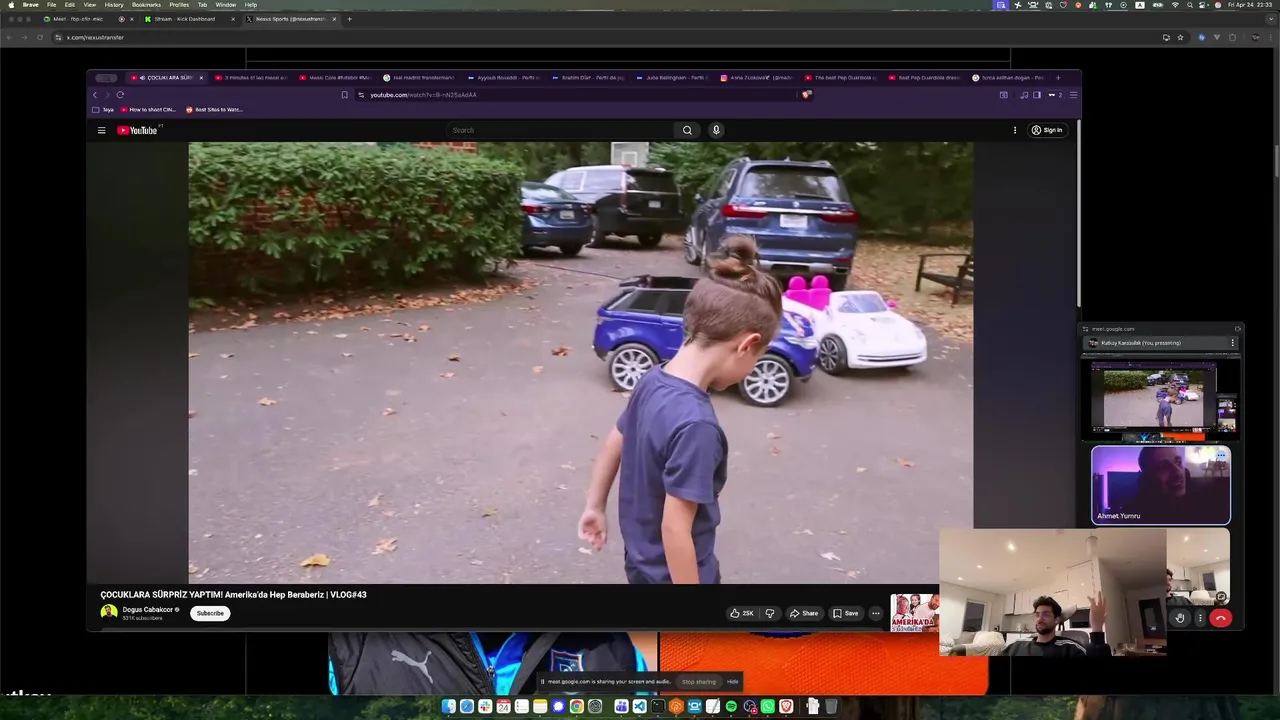Open the Amerika'da video thumbnail
This screenshot has width=1280, height=720.
click(914, 613)
